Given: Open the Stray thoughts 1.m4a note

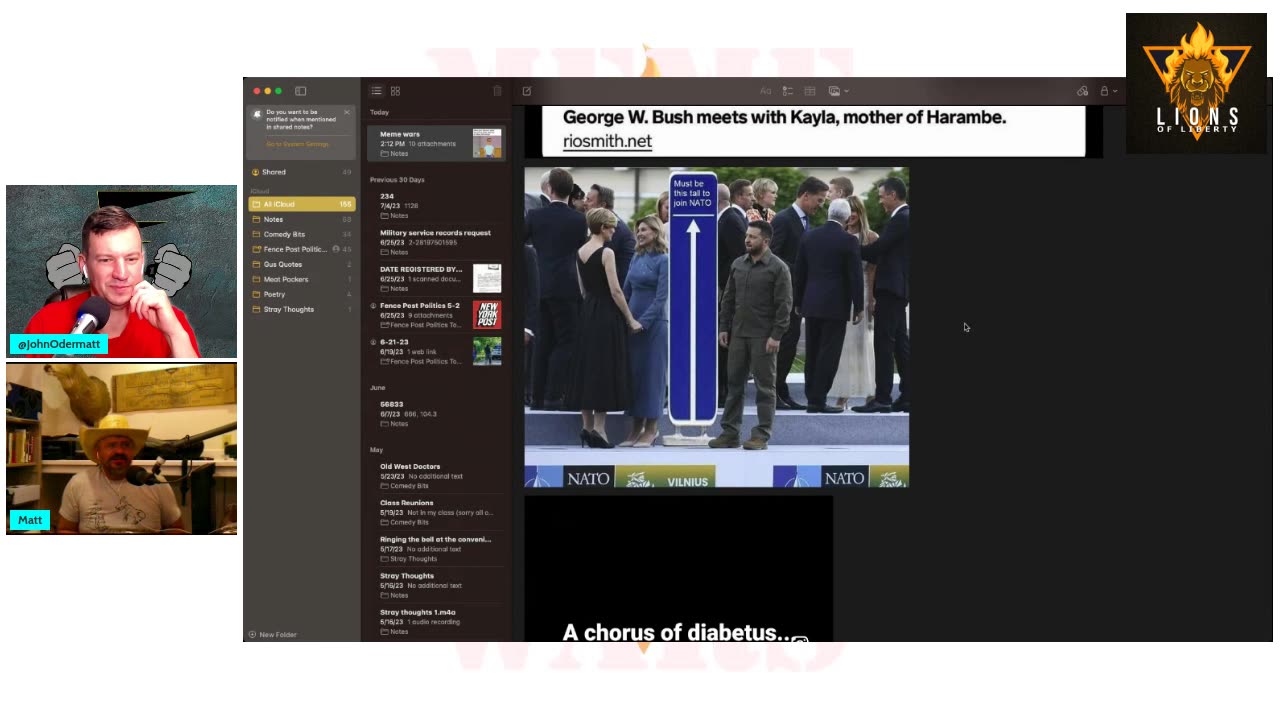Looking at the screenshot, I should tap(436, 622).
